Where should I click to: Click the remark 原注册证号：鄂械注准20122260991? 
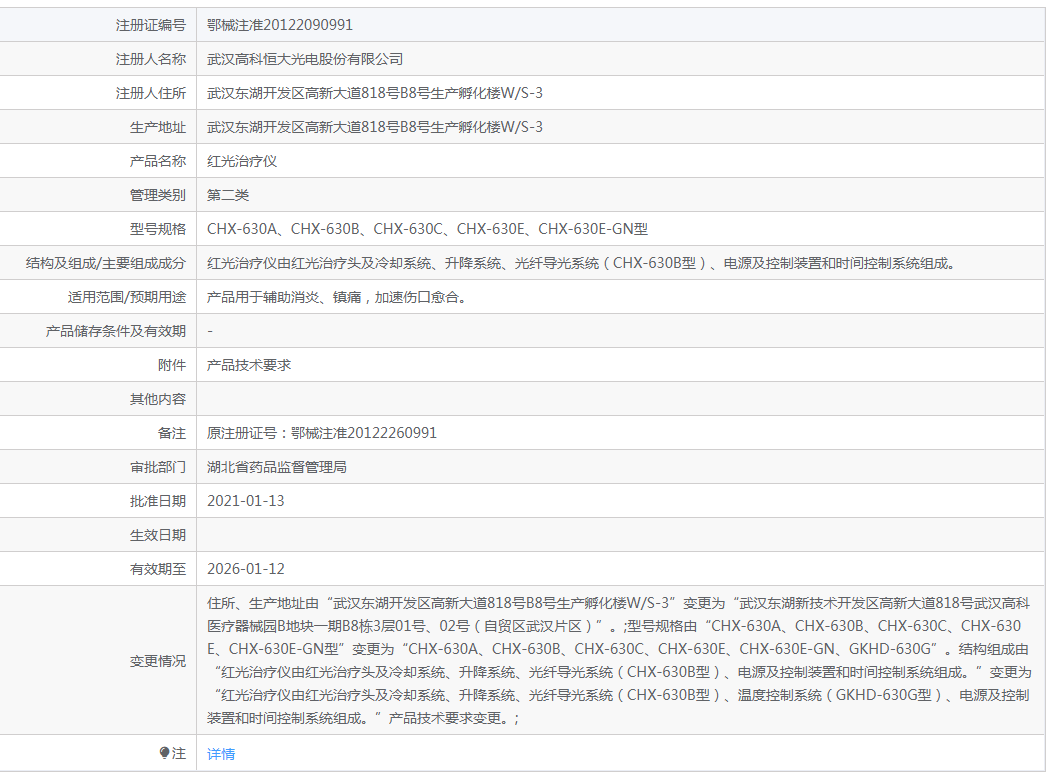[321, 433]
